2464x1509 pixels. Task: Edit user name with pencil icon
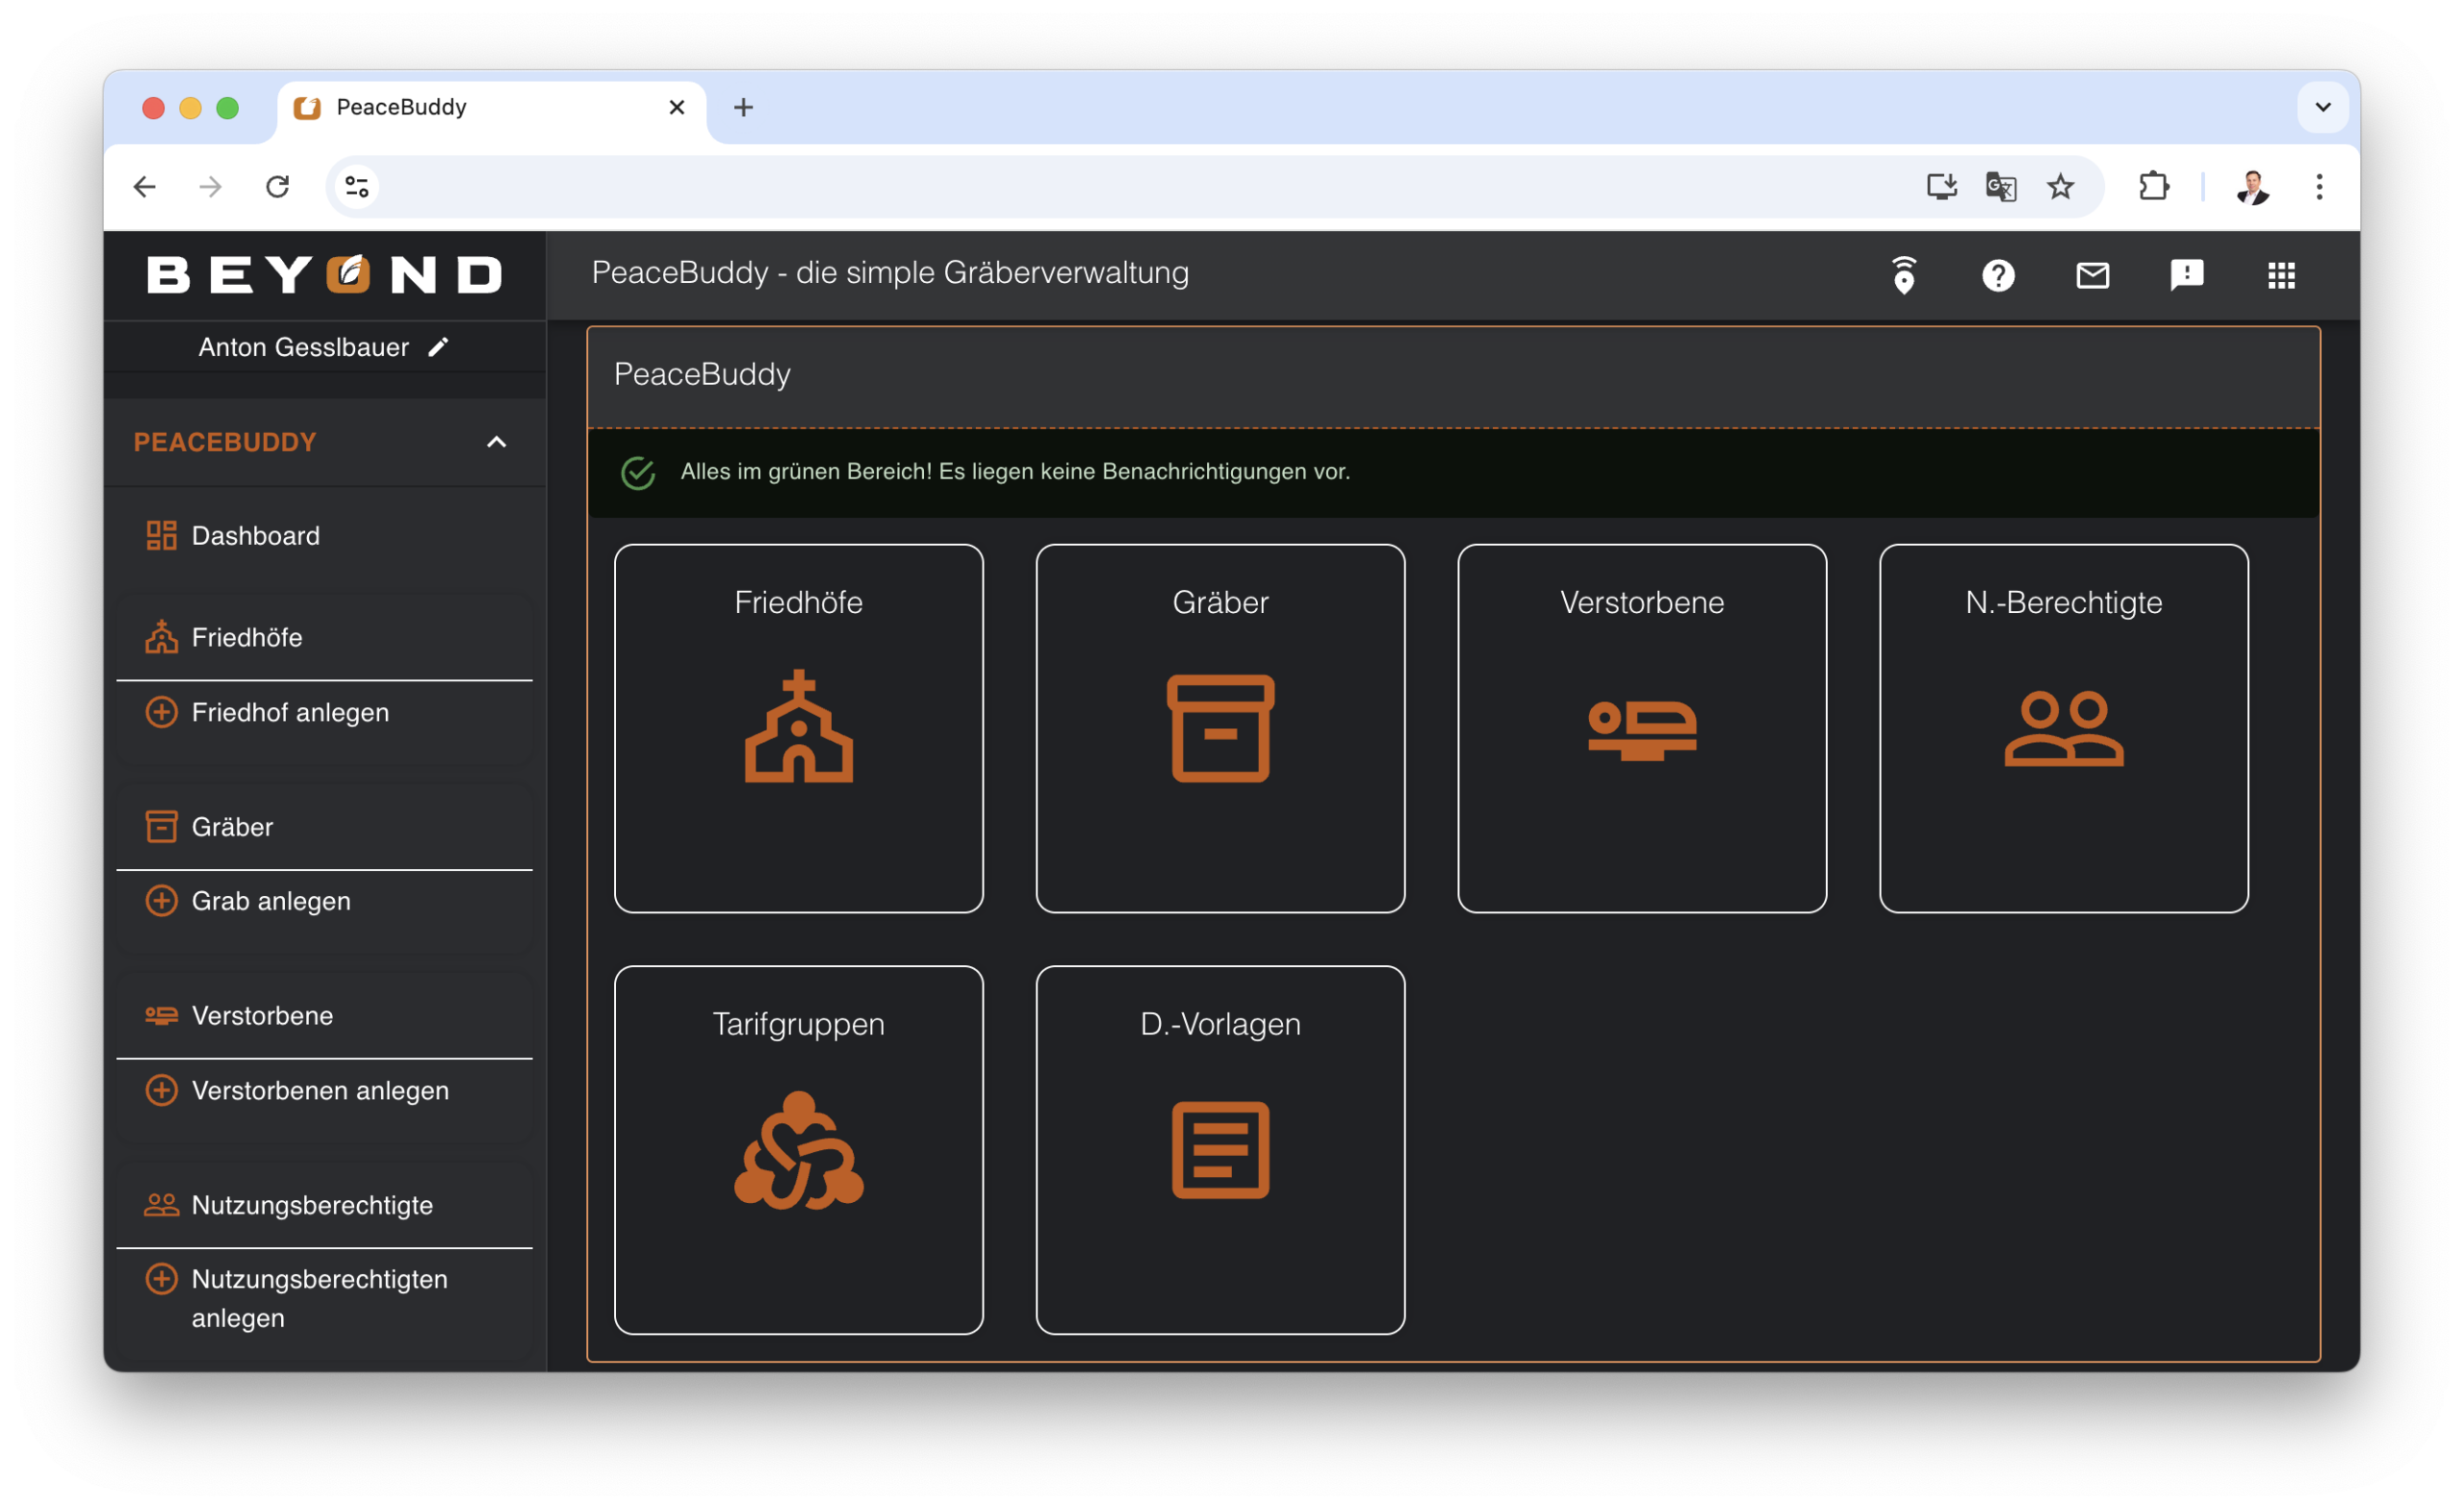tap(438, 347)
